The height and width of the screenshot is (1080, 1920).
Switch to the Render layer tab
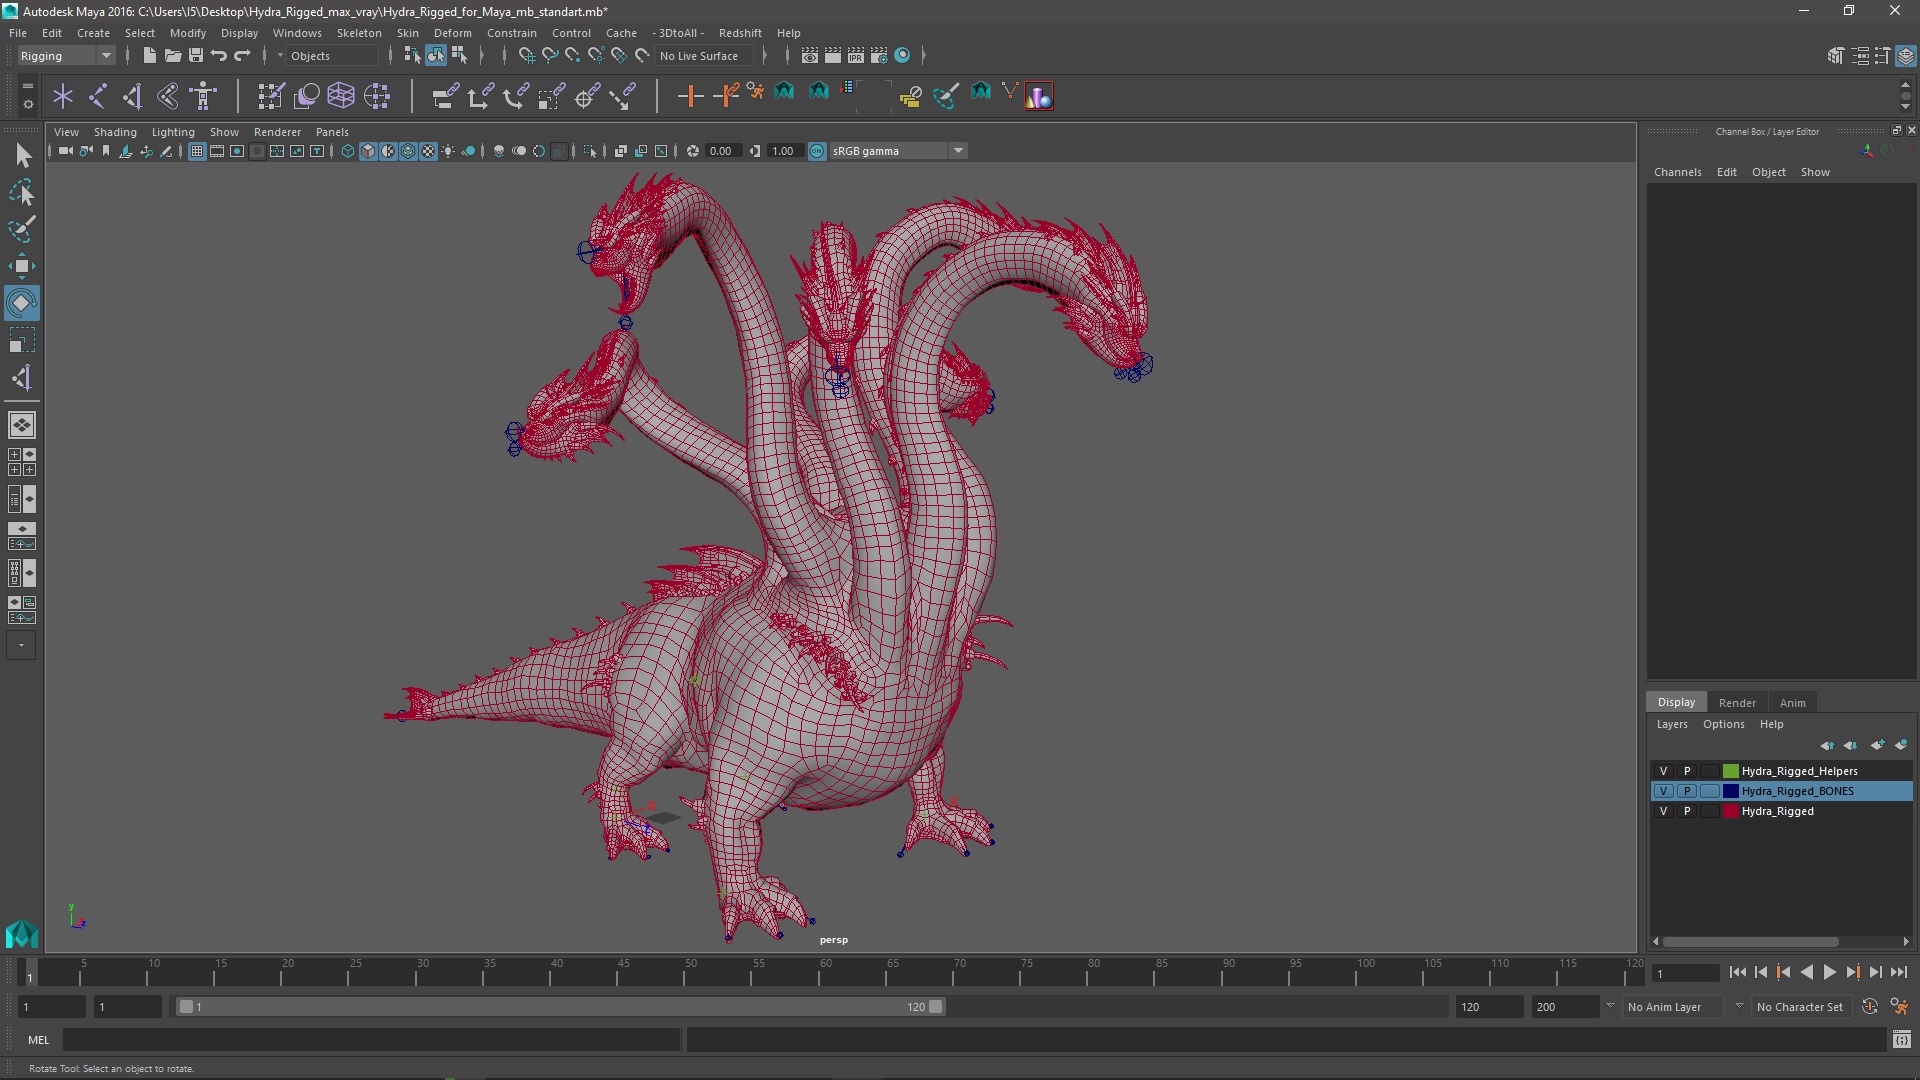point(1737,703)
